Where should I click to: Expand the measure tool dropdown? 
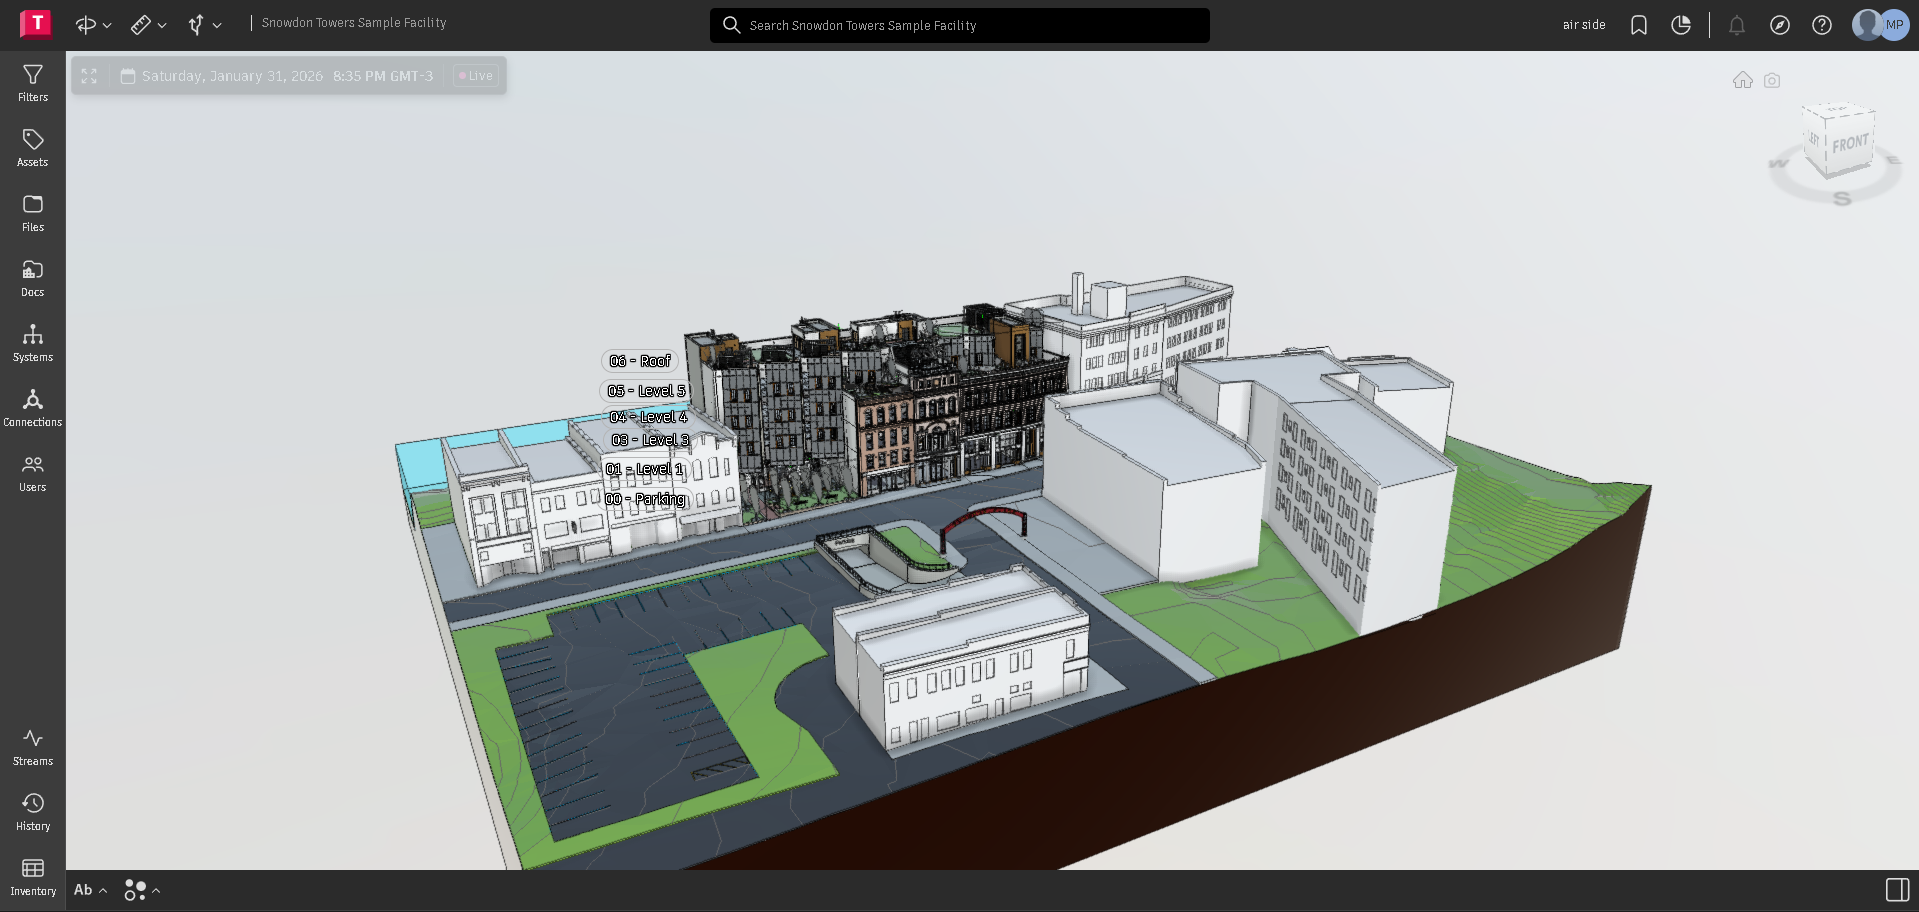[x=161, y=25]
